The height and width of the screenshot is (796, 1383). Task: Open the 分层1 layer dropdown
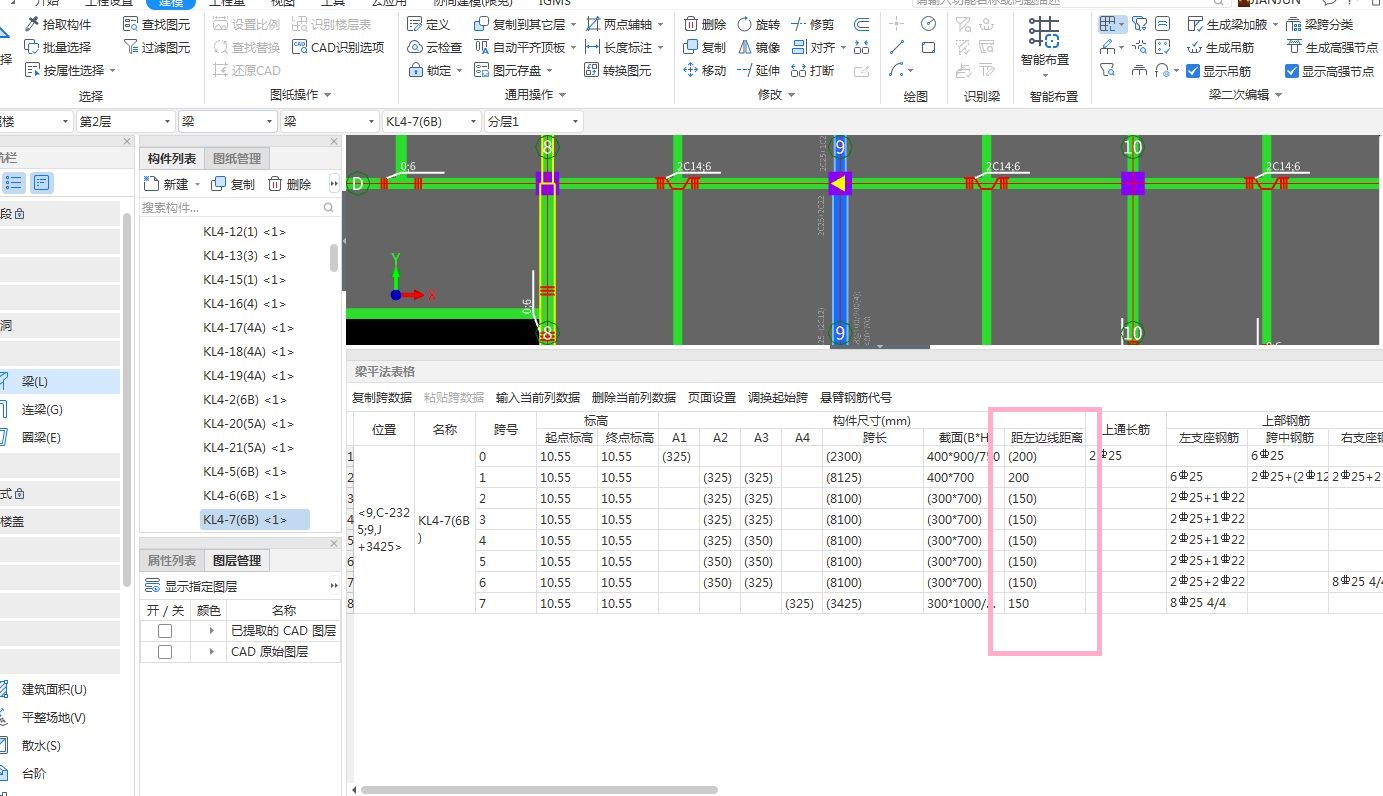pyautogui.click(x=533, y=121)
